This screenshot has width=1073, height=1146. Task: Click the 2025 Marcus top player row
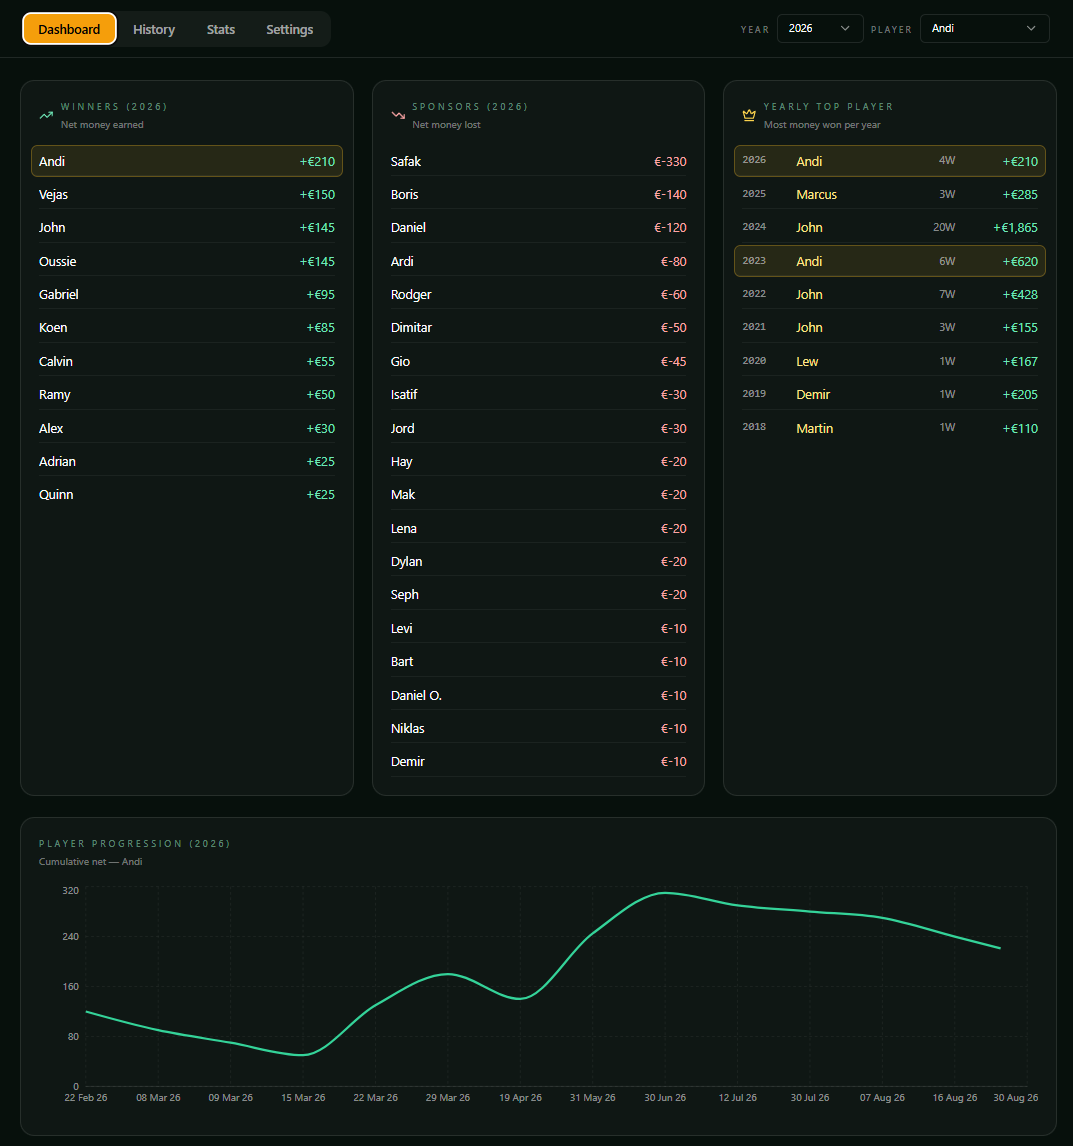coord(890,194)
